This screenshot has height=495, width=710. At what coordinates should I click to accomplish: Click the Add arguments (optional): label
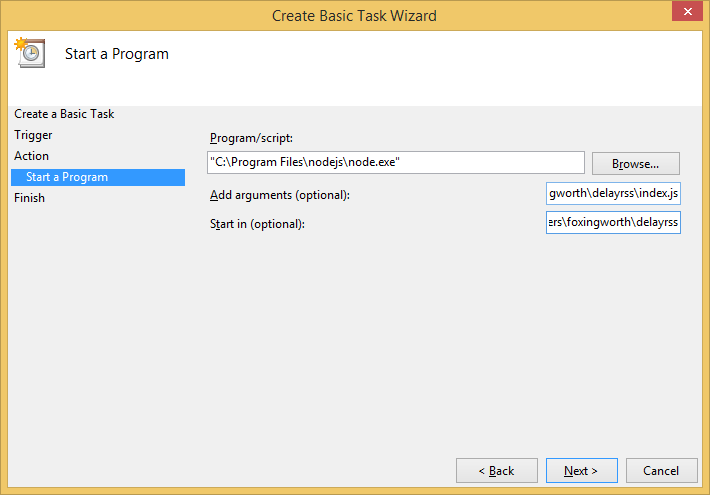(280, 195)
